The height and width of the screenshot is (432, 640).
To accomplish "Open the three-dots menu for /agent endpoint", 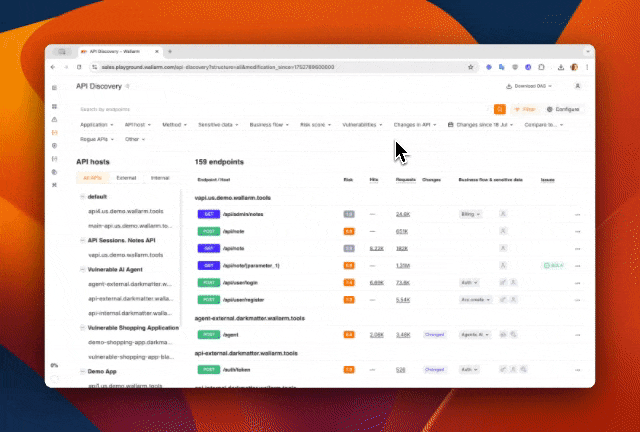I will (577, 334).
